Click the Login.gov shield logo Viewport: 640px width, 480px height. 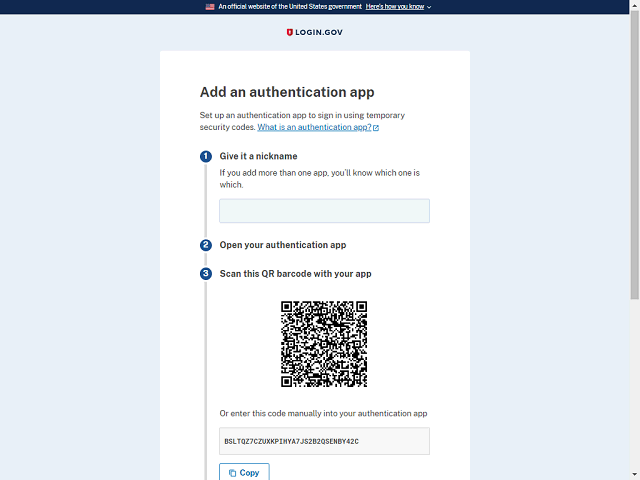point(289,32)
